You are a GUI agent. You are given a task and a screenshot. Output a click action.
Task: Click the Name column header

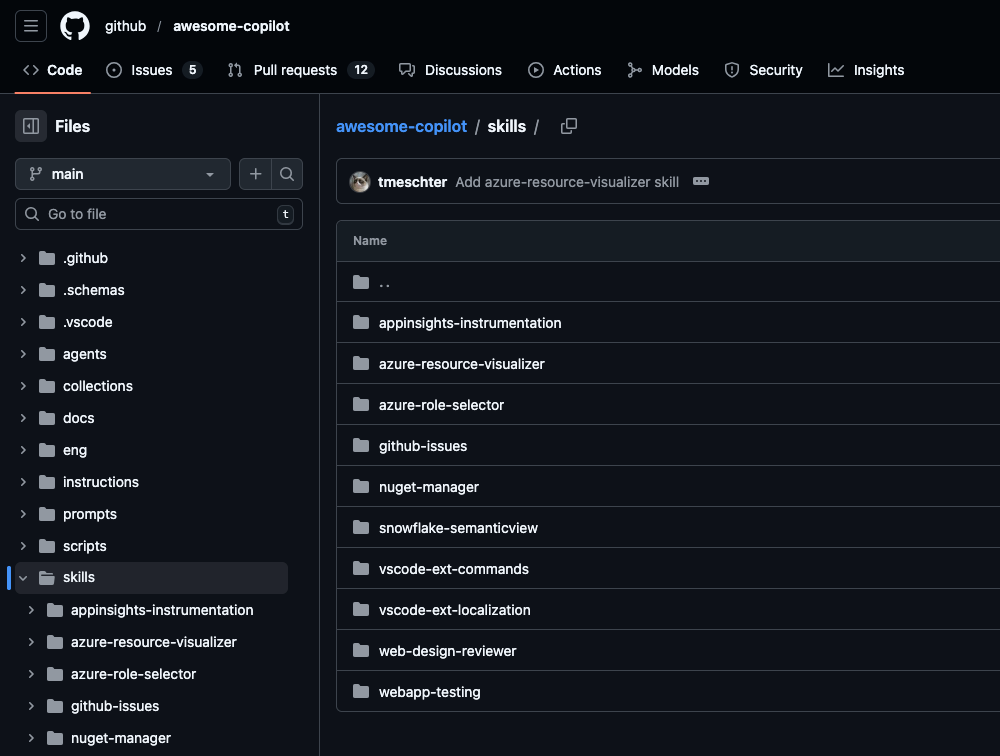coord(370,241)
